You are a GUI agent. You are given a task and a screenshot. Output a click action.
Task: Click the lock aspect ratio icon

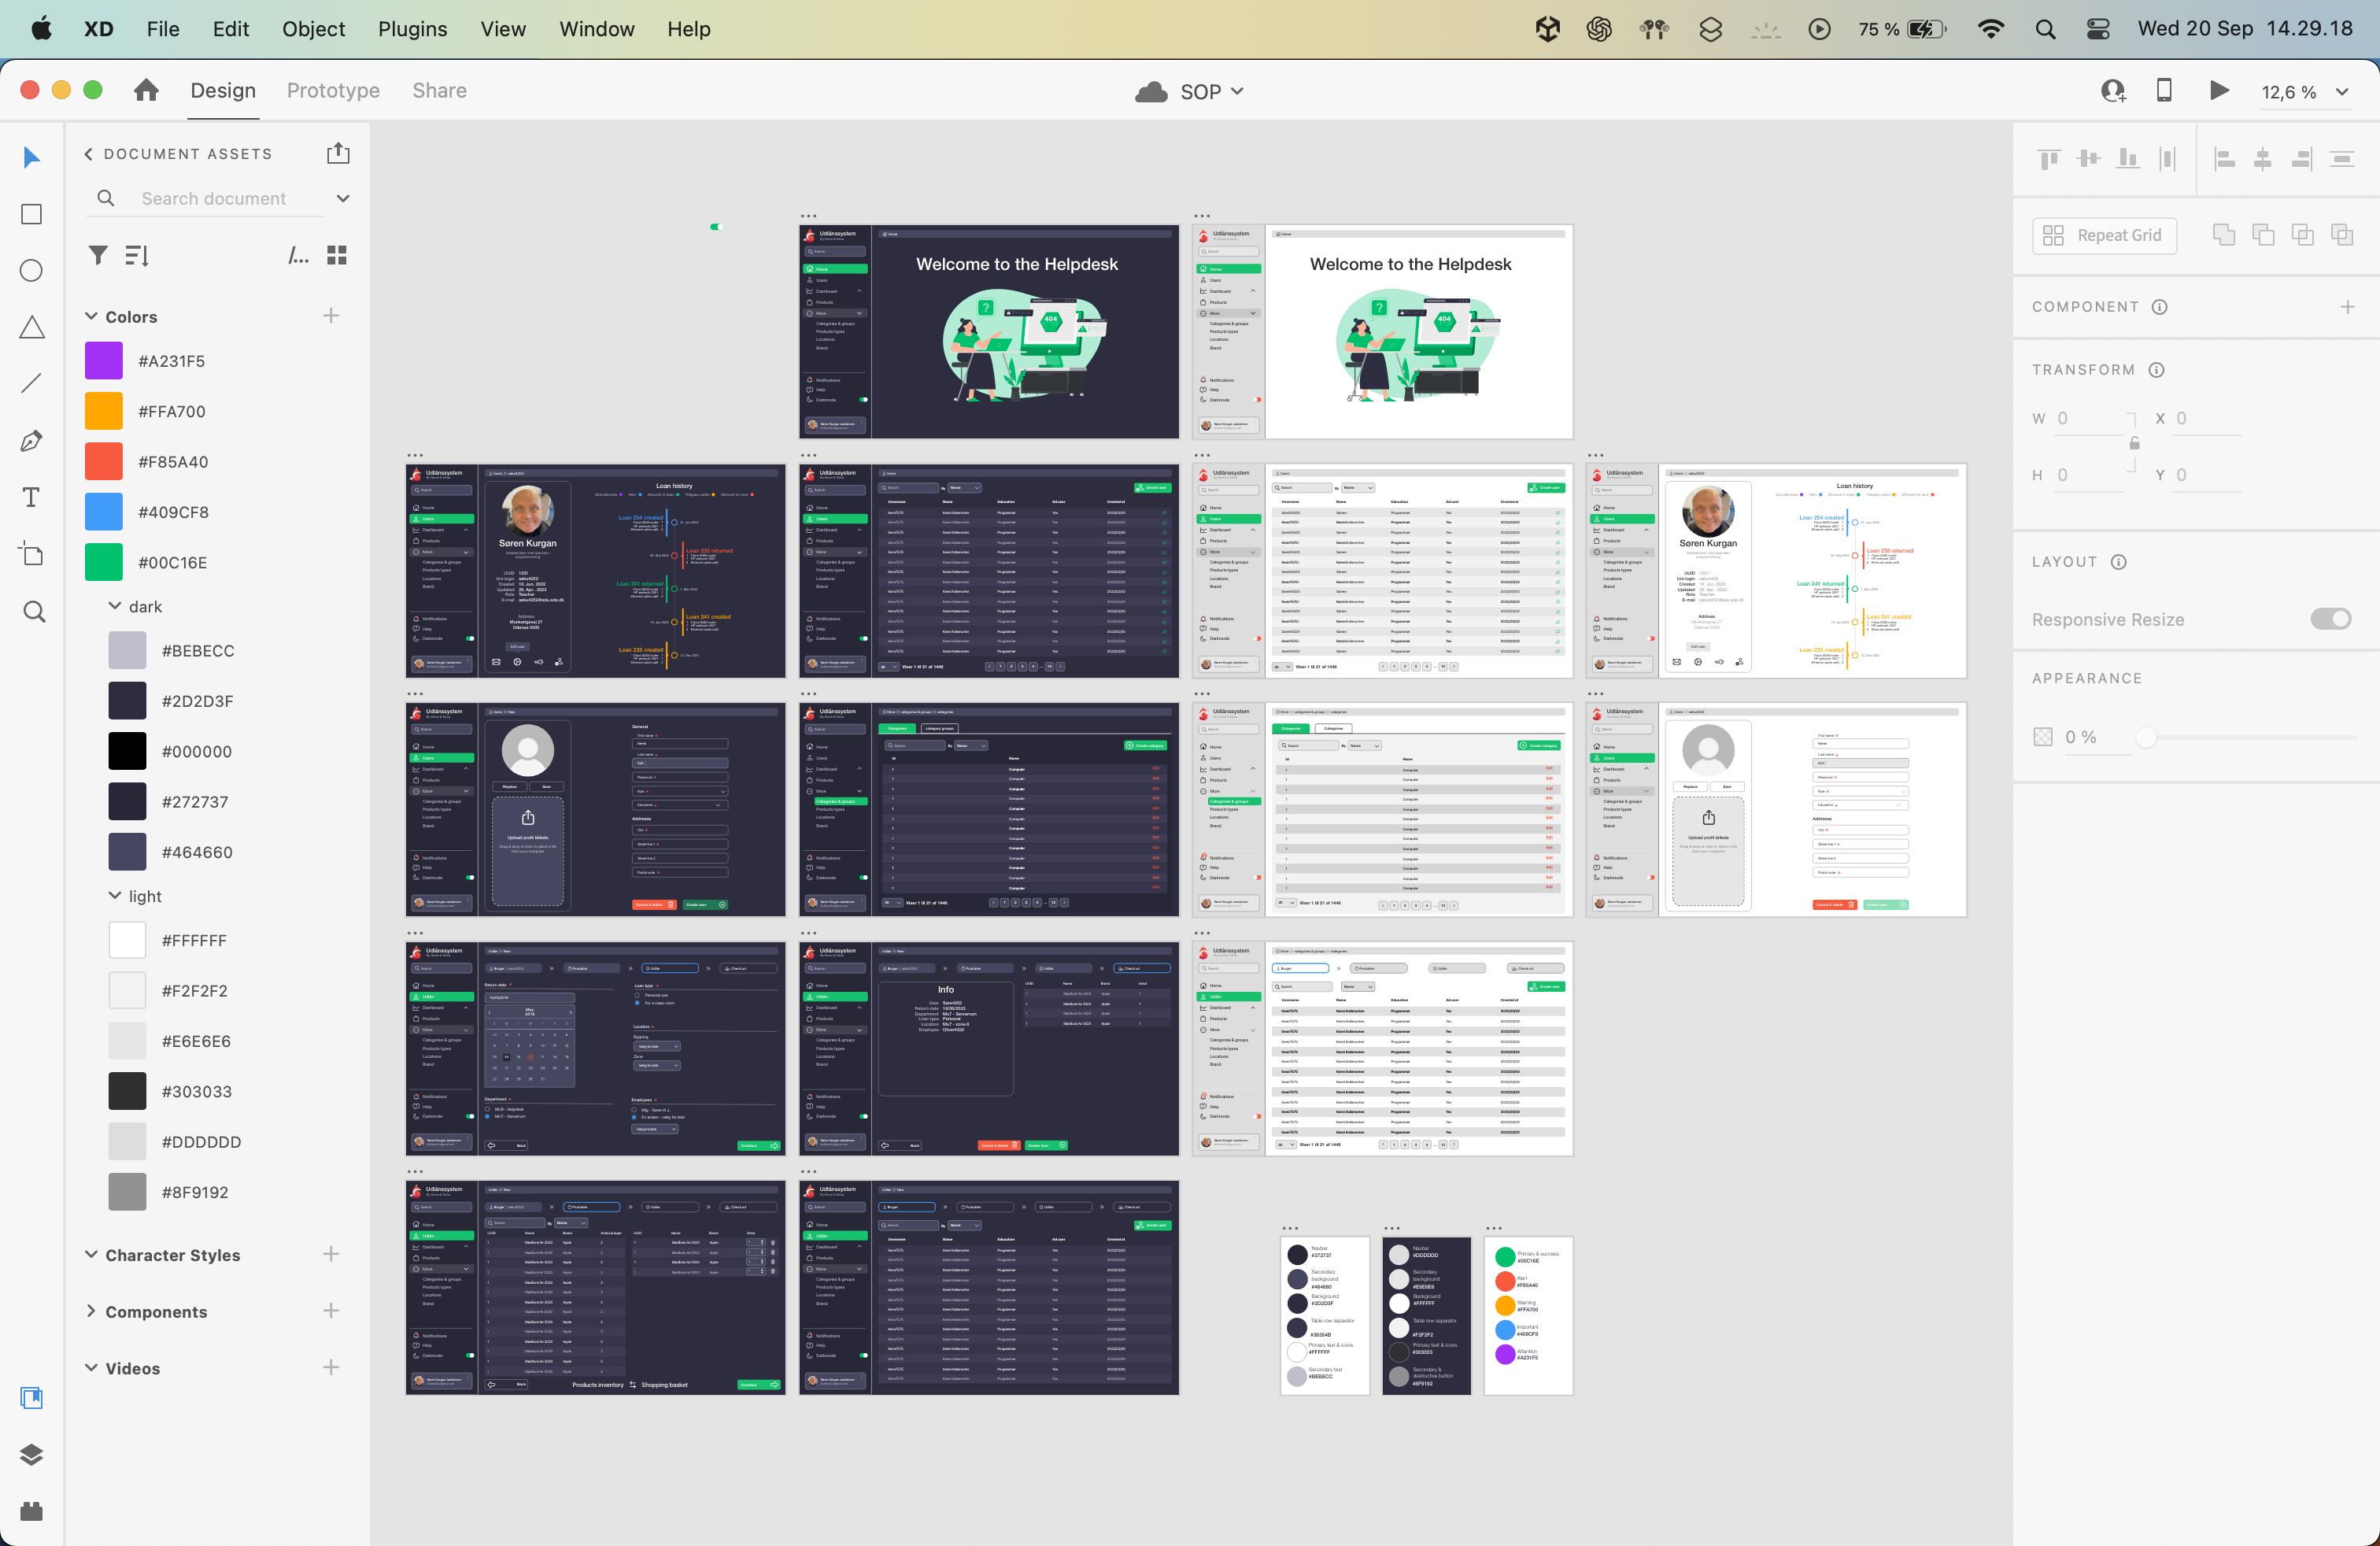2134,443
